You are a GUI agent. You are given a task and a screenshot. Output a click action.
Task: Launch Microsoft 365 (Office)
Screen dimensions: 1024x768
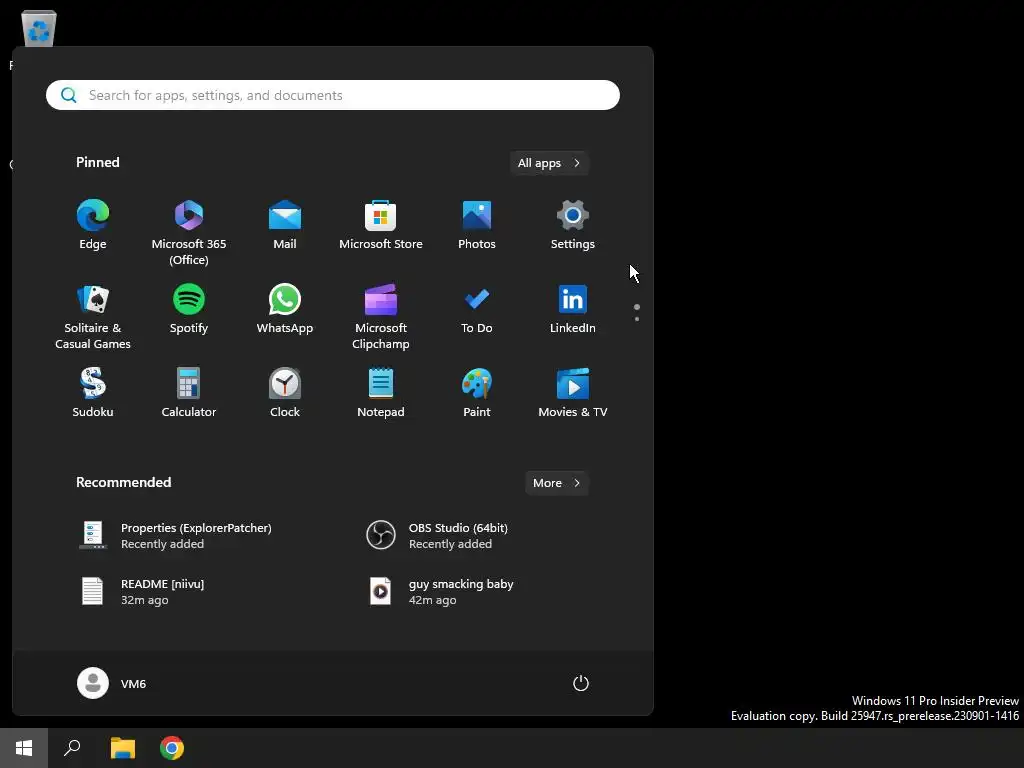189,232
